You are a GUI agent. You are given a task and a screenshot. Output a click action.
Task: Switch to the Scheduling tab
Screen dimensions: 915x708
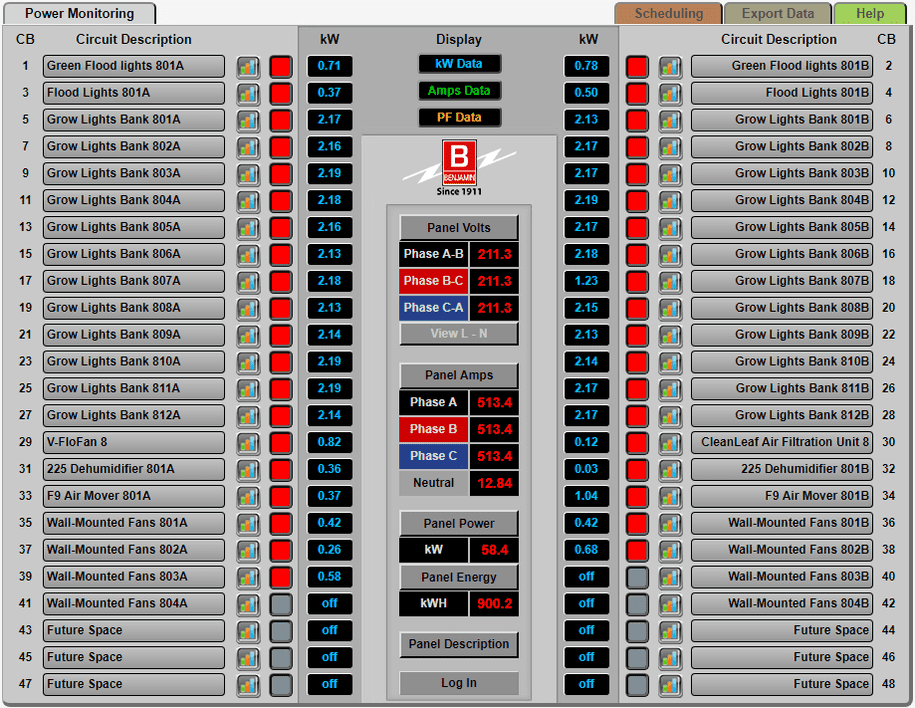click(x=668, y=14)
